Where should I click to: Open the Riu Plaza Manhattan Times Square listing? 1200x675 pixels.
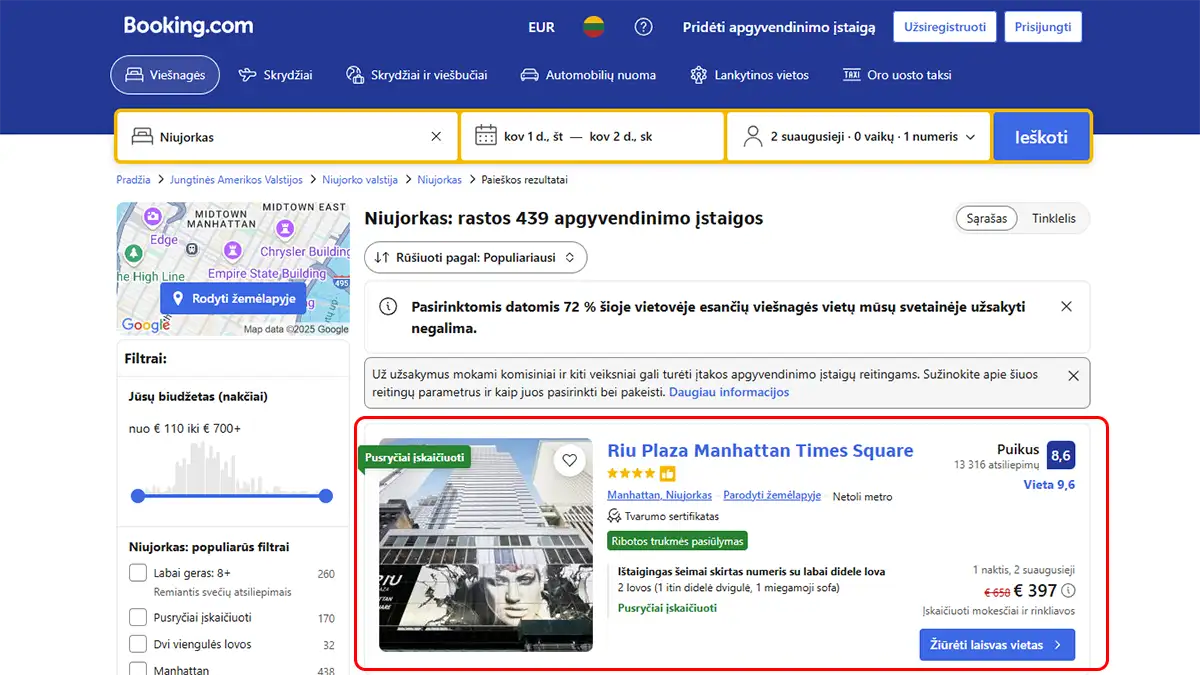point(760,450)
